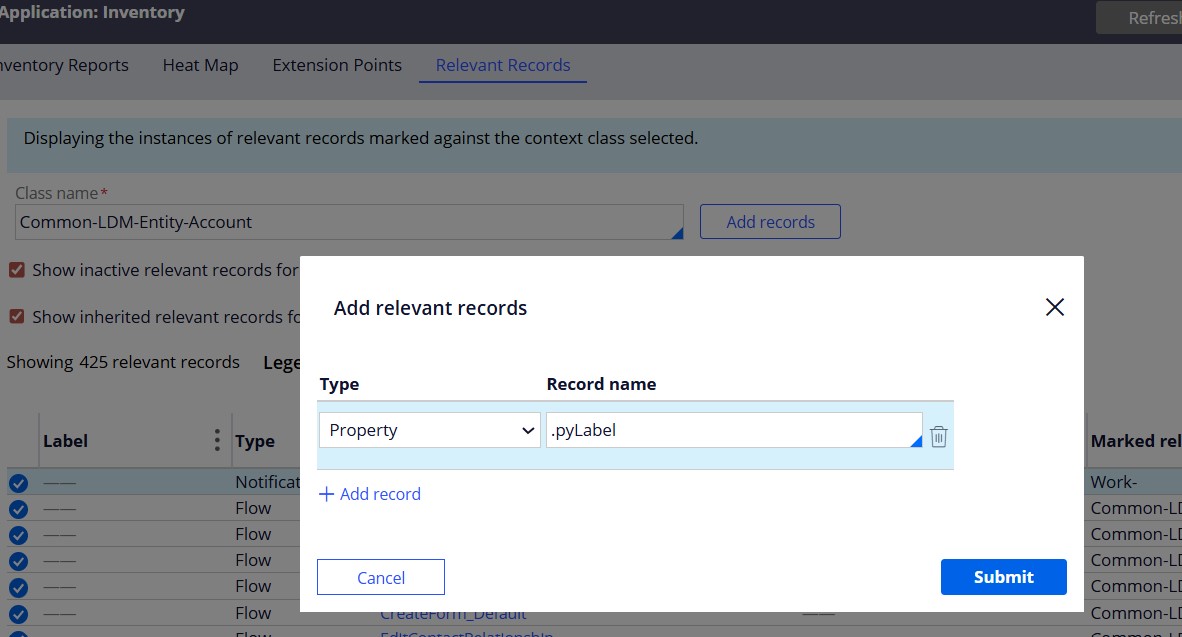
Task: Delete the .pyLabel row using the trash icon
Action: pos(938,436)
